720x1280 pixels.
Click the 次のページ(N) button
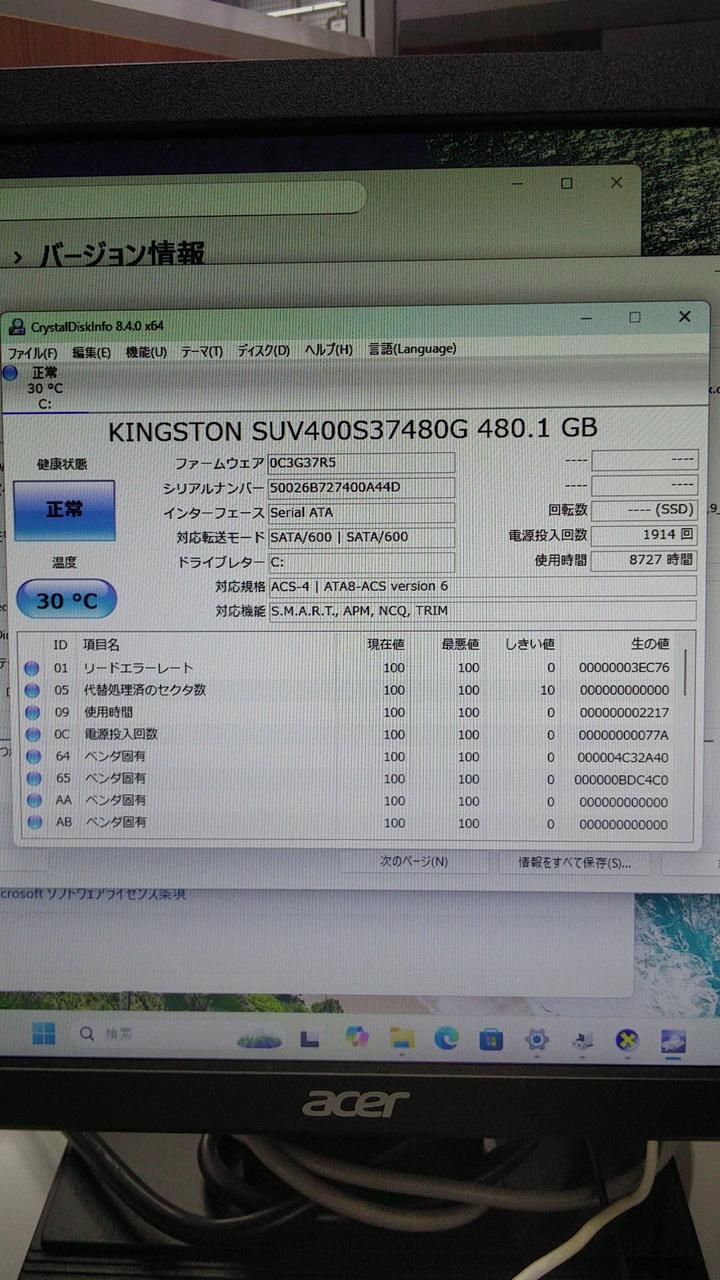point(413,861)
